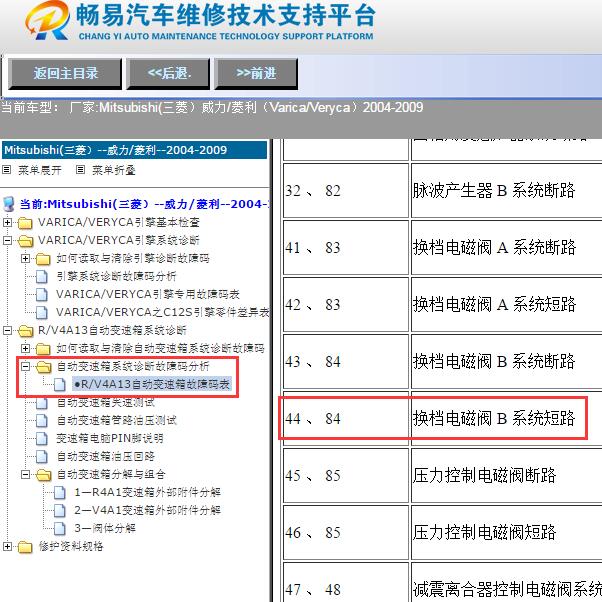
Task: Go back with <<后退 button
Action: tap(168, 74)
